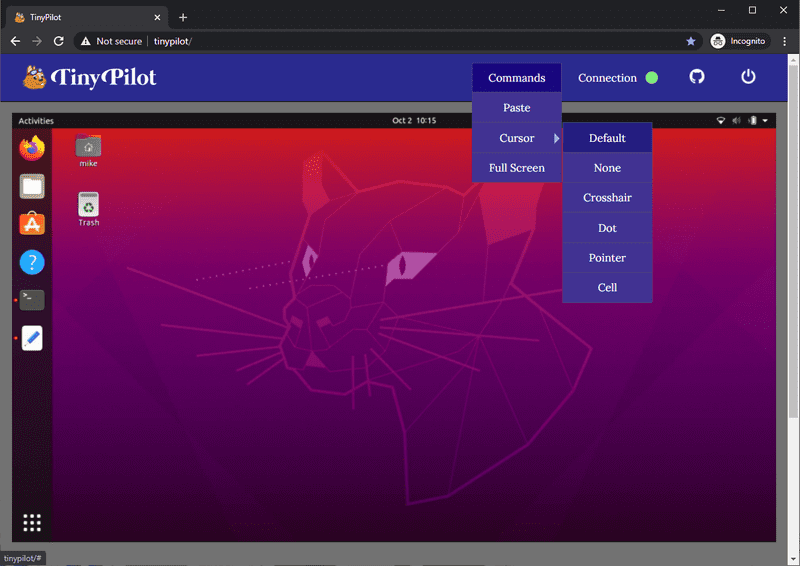
Task: Select Cell cursor option
Action: (607, 287)
